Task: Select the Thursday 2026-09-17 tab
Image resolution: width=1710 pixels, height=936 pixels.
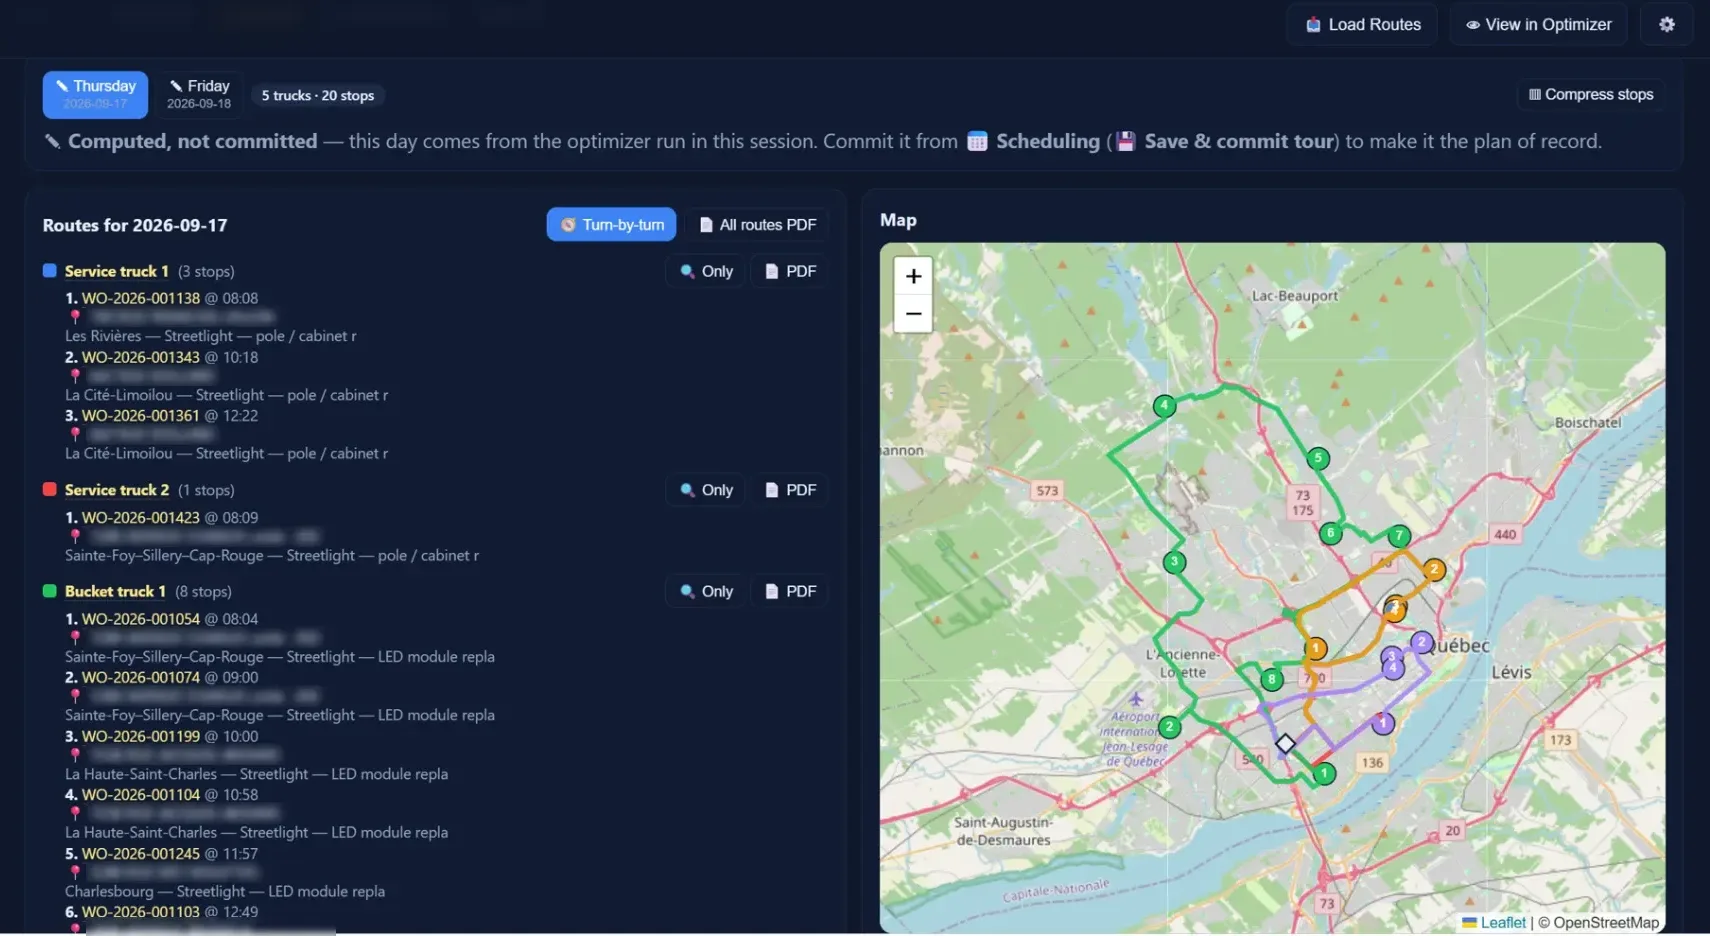Action: click(95, 95)
